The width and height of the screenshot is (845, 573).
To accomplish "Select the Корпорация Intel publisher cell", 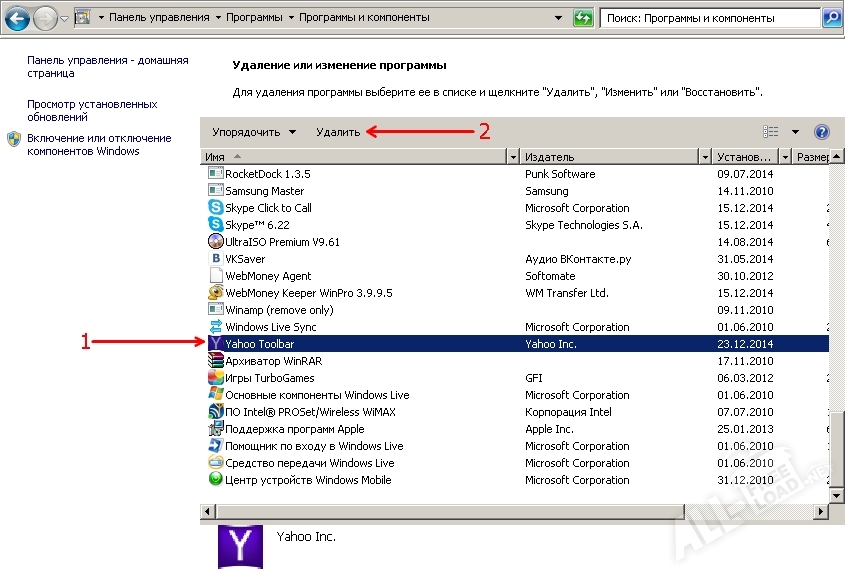I will (568, 412).
